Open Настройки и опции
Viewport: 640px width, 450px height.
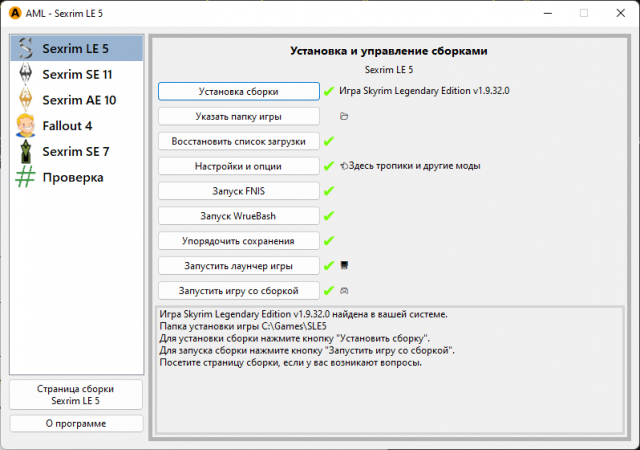[238, 166]
